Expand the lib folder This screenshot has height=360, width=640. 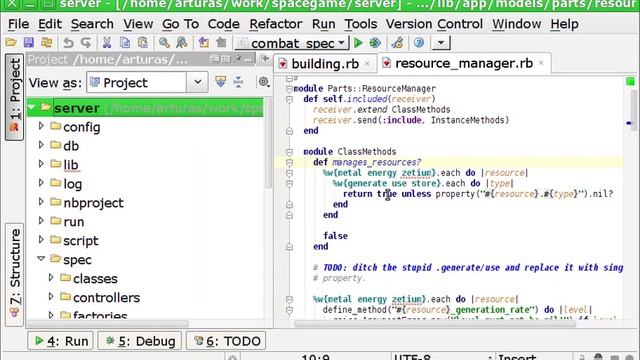pos(41,164)
